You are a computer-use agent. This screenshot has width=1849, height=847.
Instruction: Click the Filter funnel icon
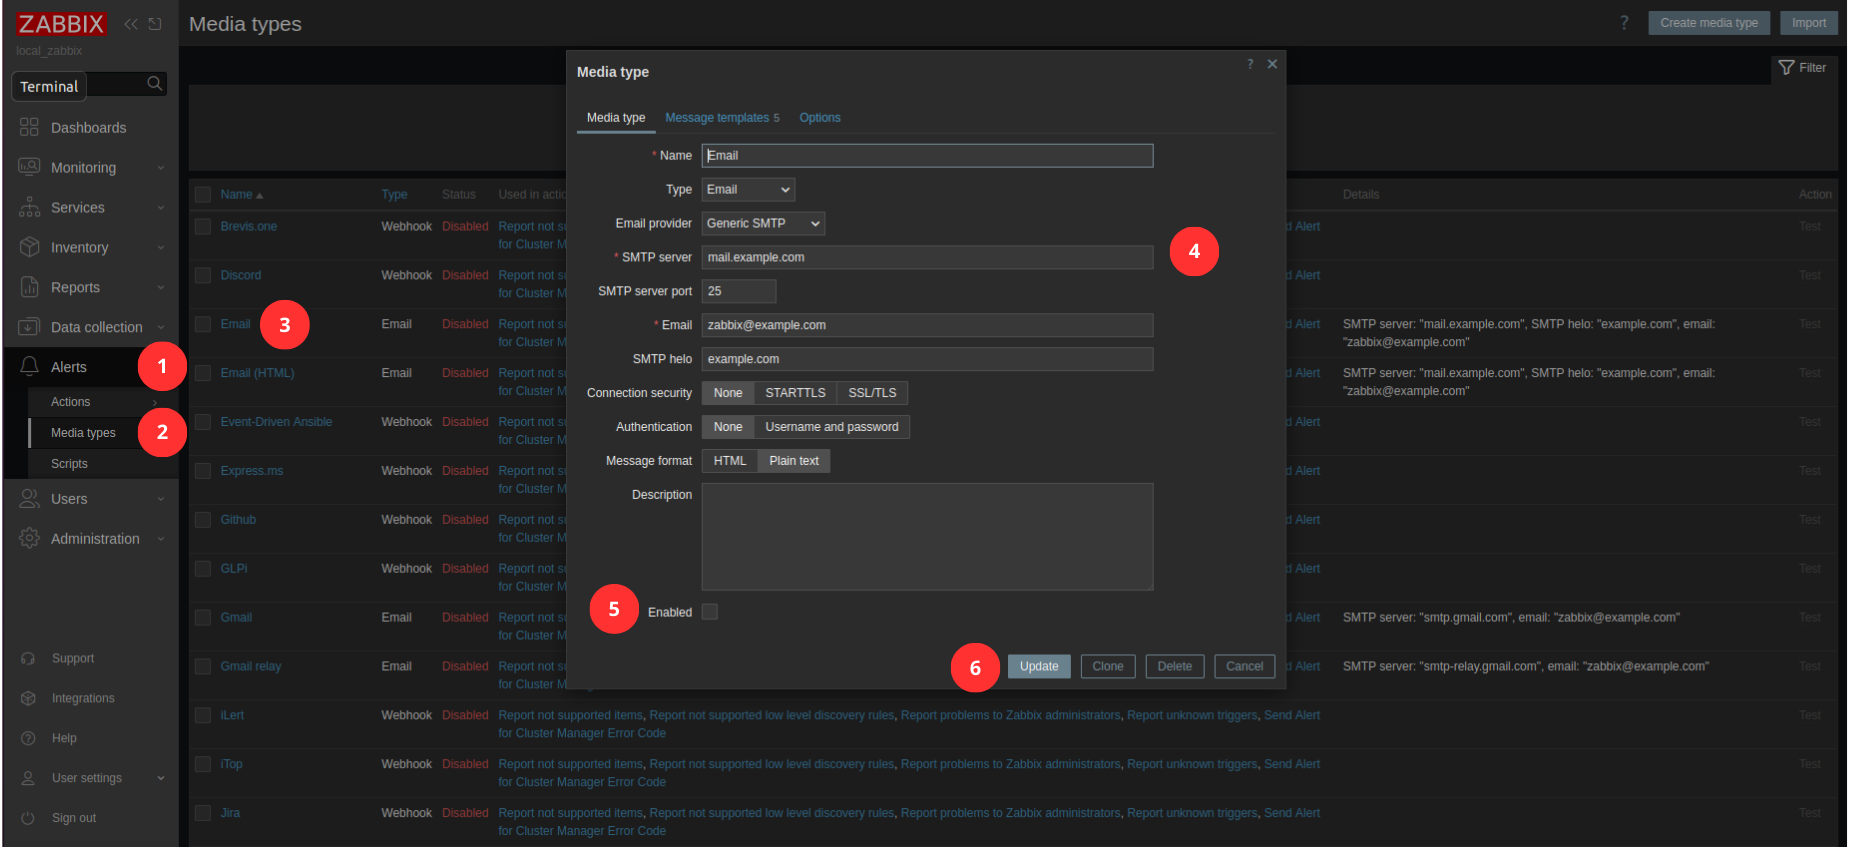point(1786,67)
